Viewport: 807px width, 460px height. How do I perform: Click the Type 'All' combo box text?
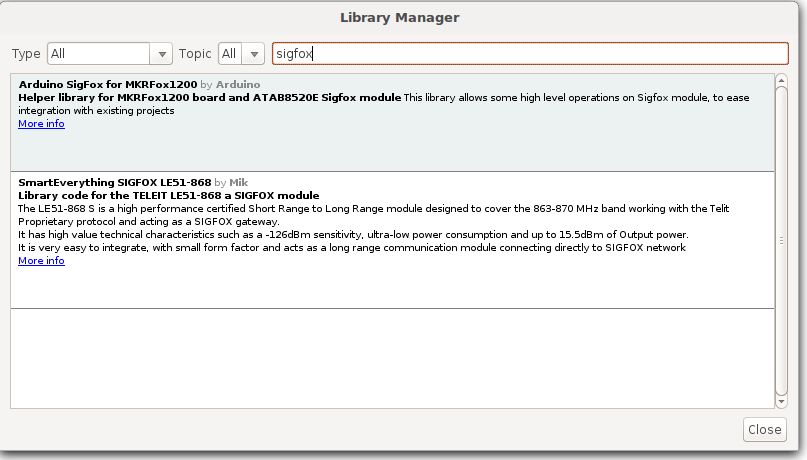coord(98,54)
